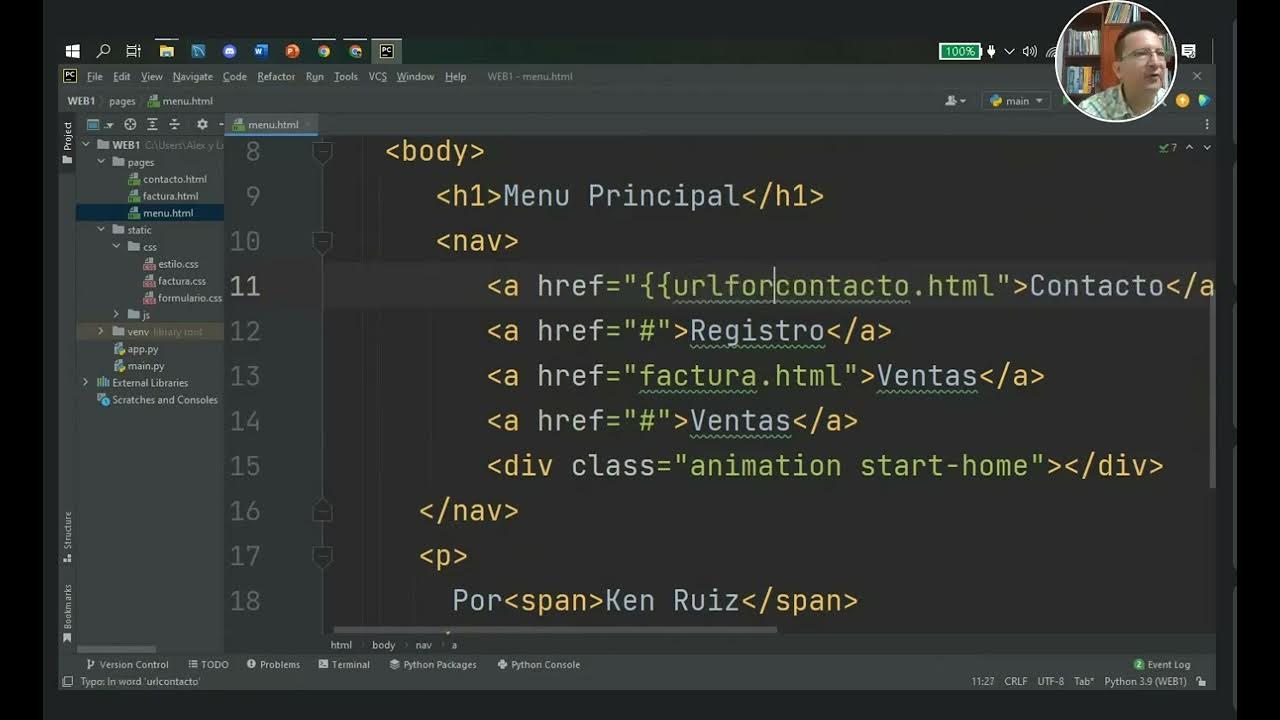This screenshot has width=1280, height=720.
Task: Toggle tool window quick-access in status bar corner
Action: pos(68,681)
